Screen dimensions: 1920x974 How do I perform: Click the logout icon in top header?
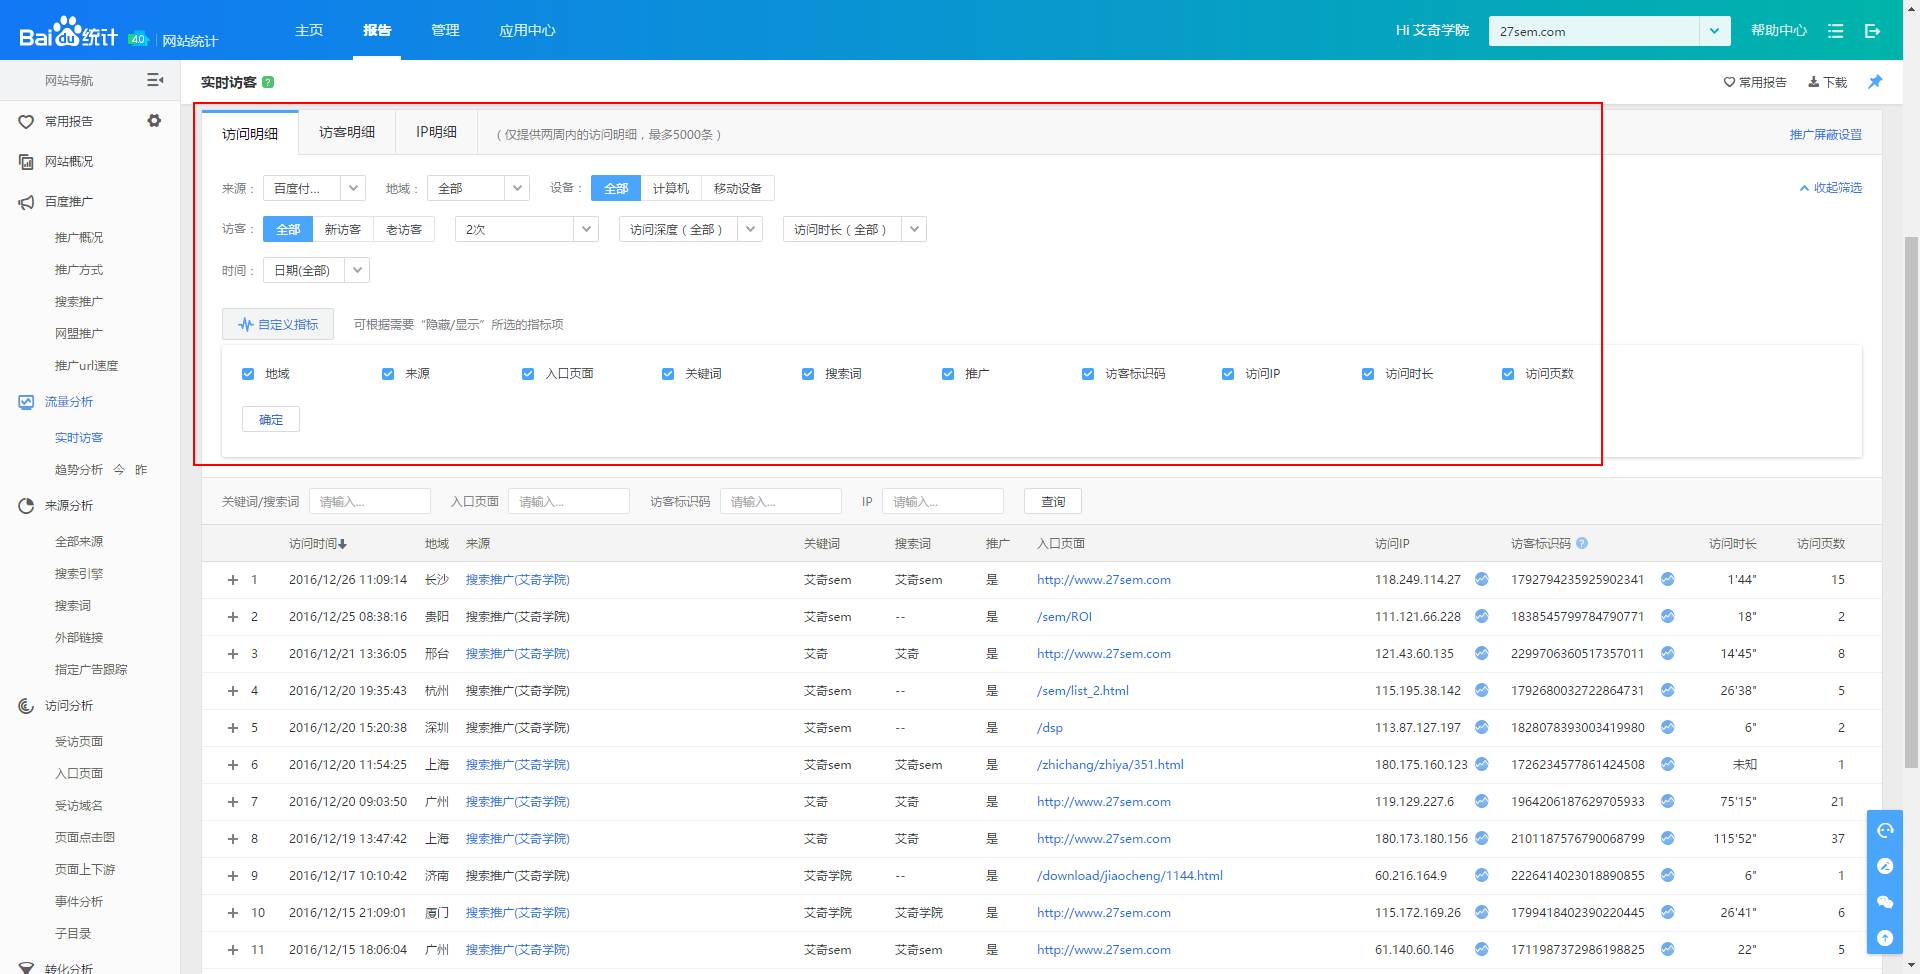(x=1873, y=31)
